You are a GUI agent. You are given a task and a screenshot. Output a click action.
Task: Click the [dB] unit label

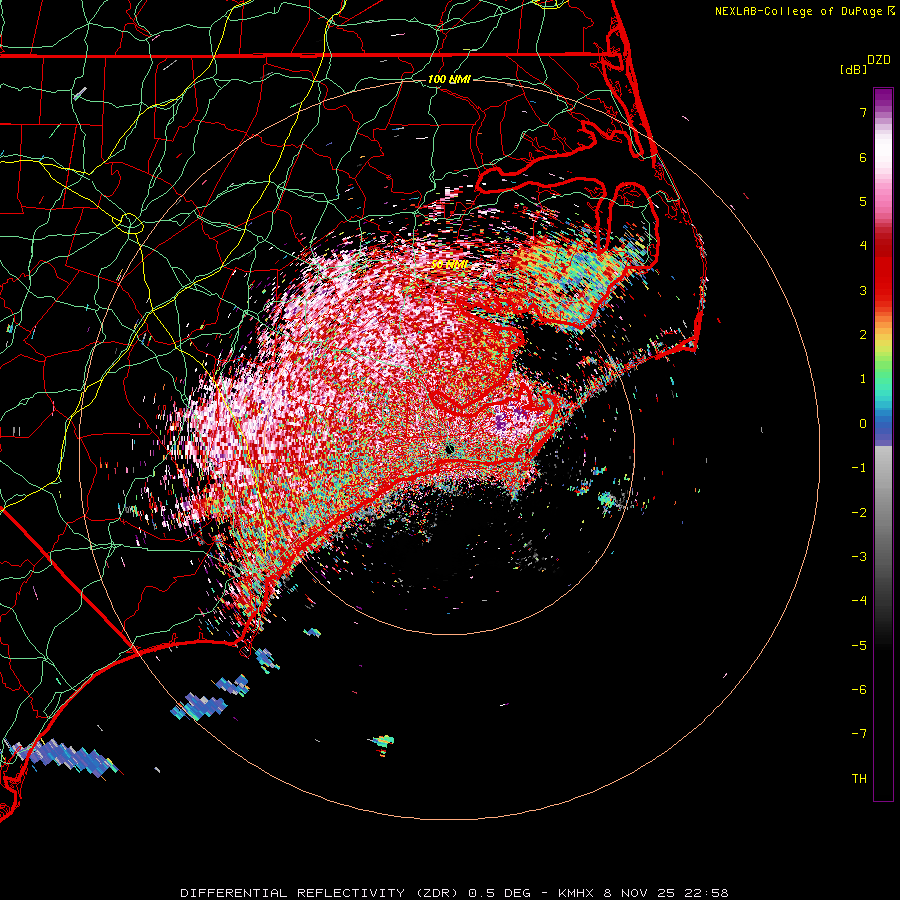(x=854, y=69)
